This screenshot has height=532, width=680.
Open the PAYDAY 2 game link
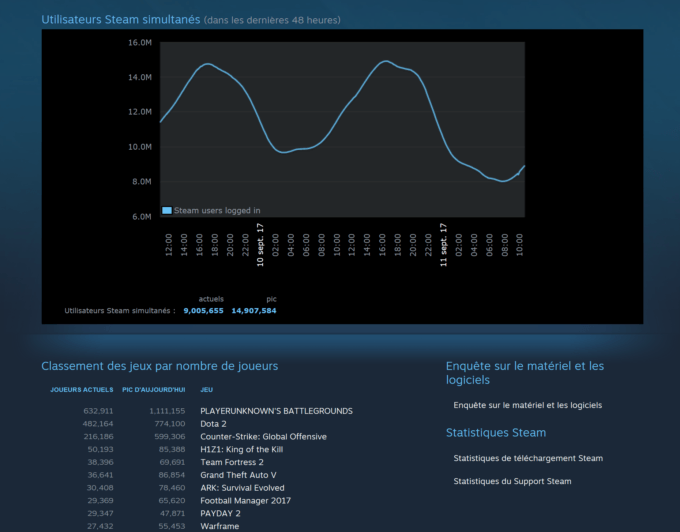point(220,513)
